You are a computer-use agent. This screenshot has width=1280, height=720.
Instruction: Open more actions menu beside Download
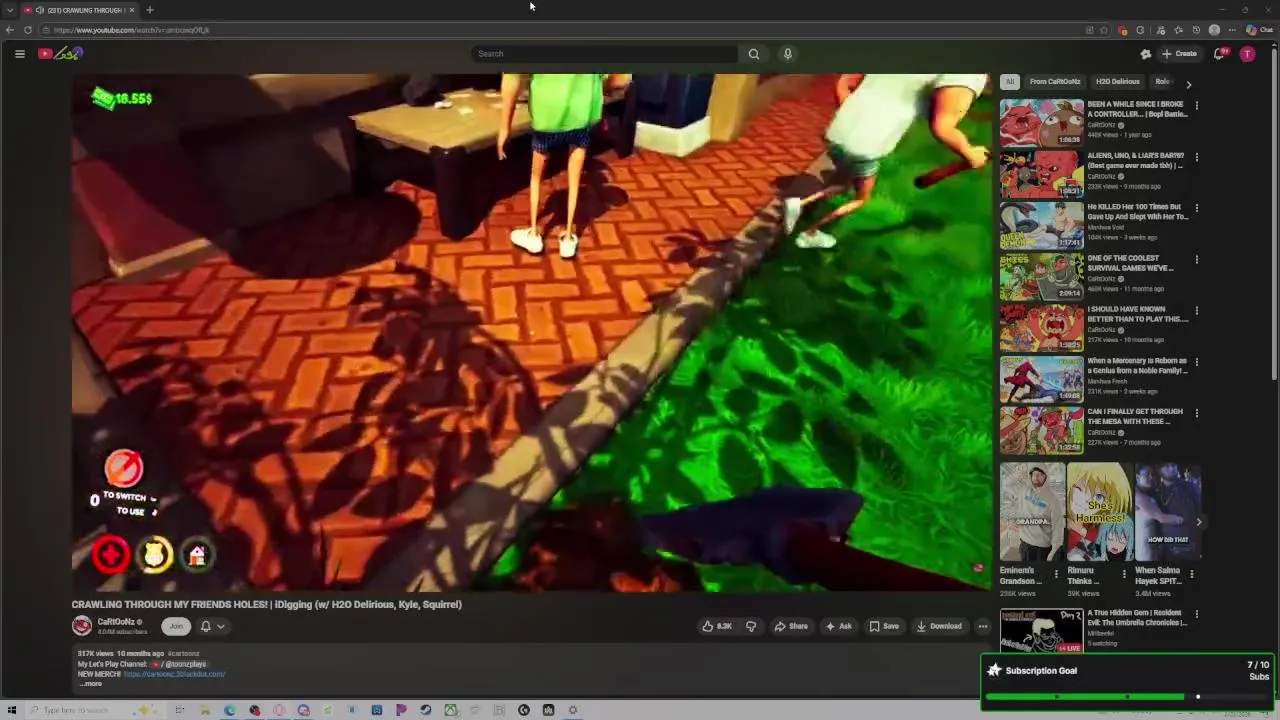point(983,626)
